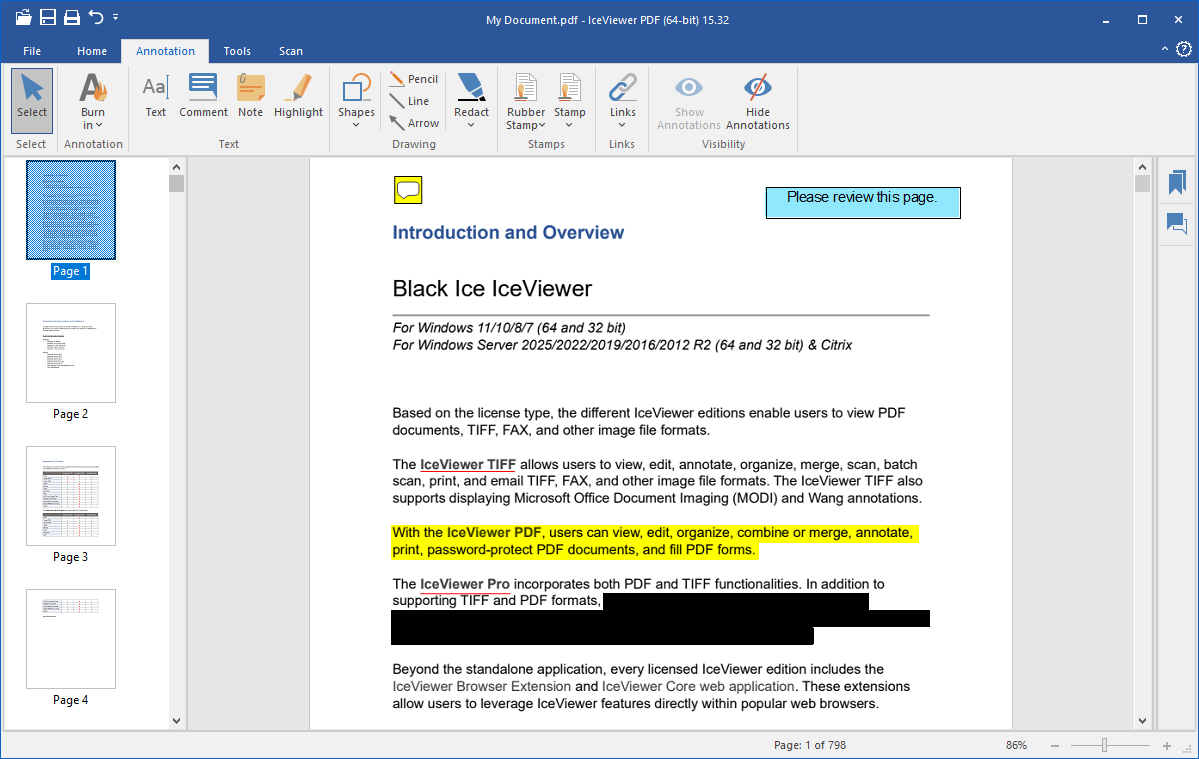Screen dimensions: 1199x759
Task: Click the yellow comment note annotation
Action: [408, 190]
